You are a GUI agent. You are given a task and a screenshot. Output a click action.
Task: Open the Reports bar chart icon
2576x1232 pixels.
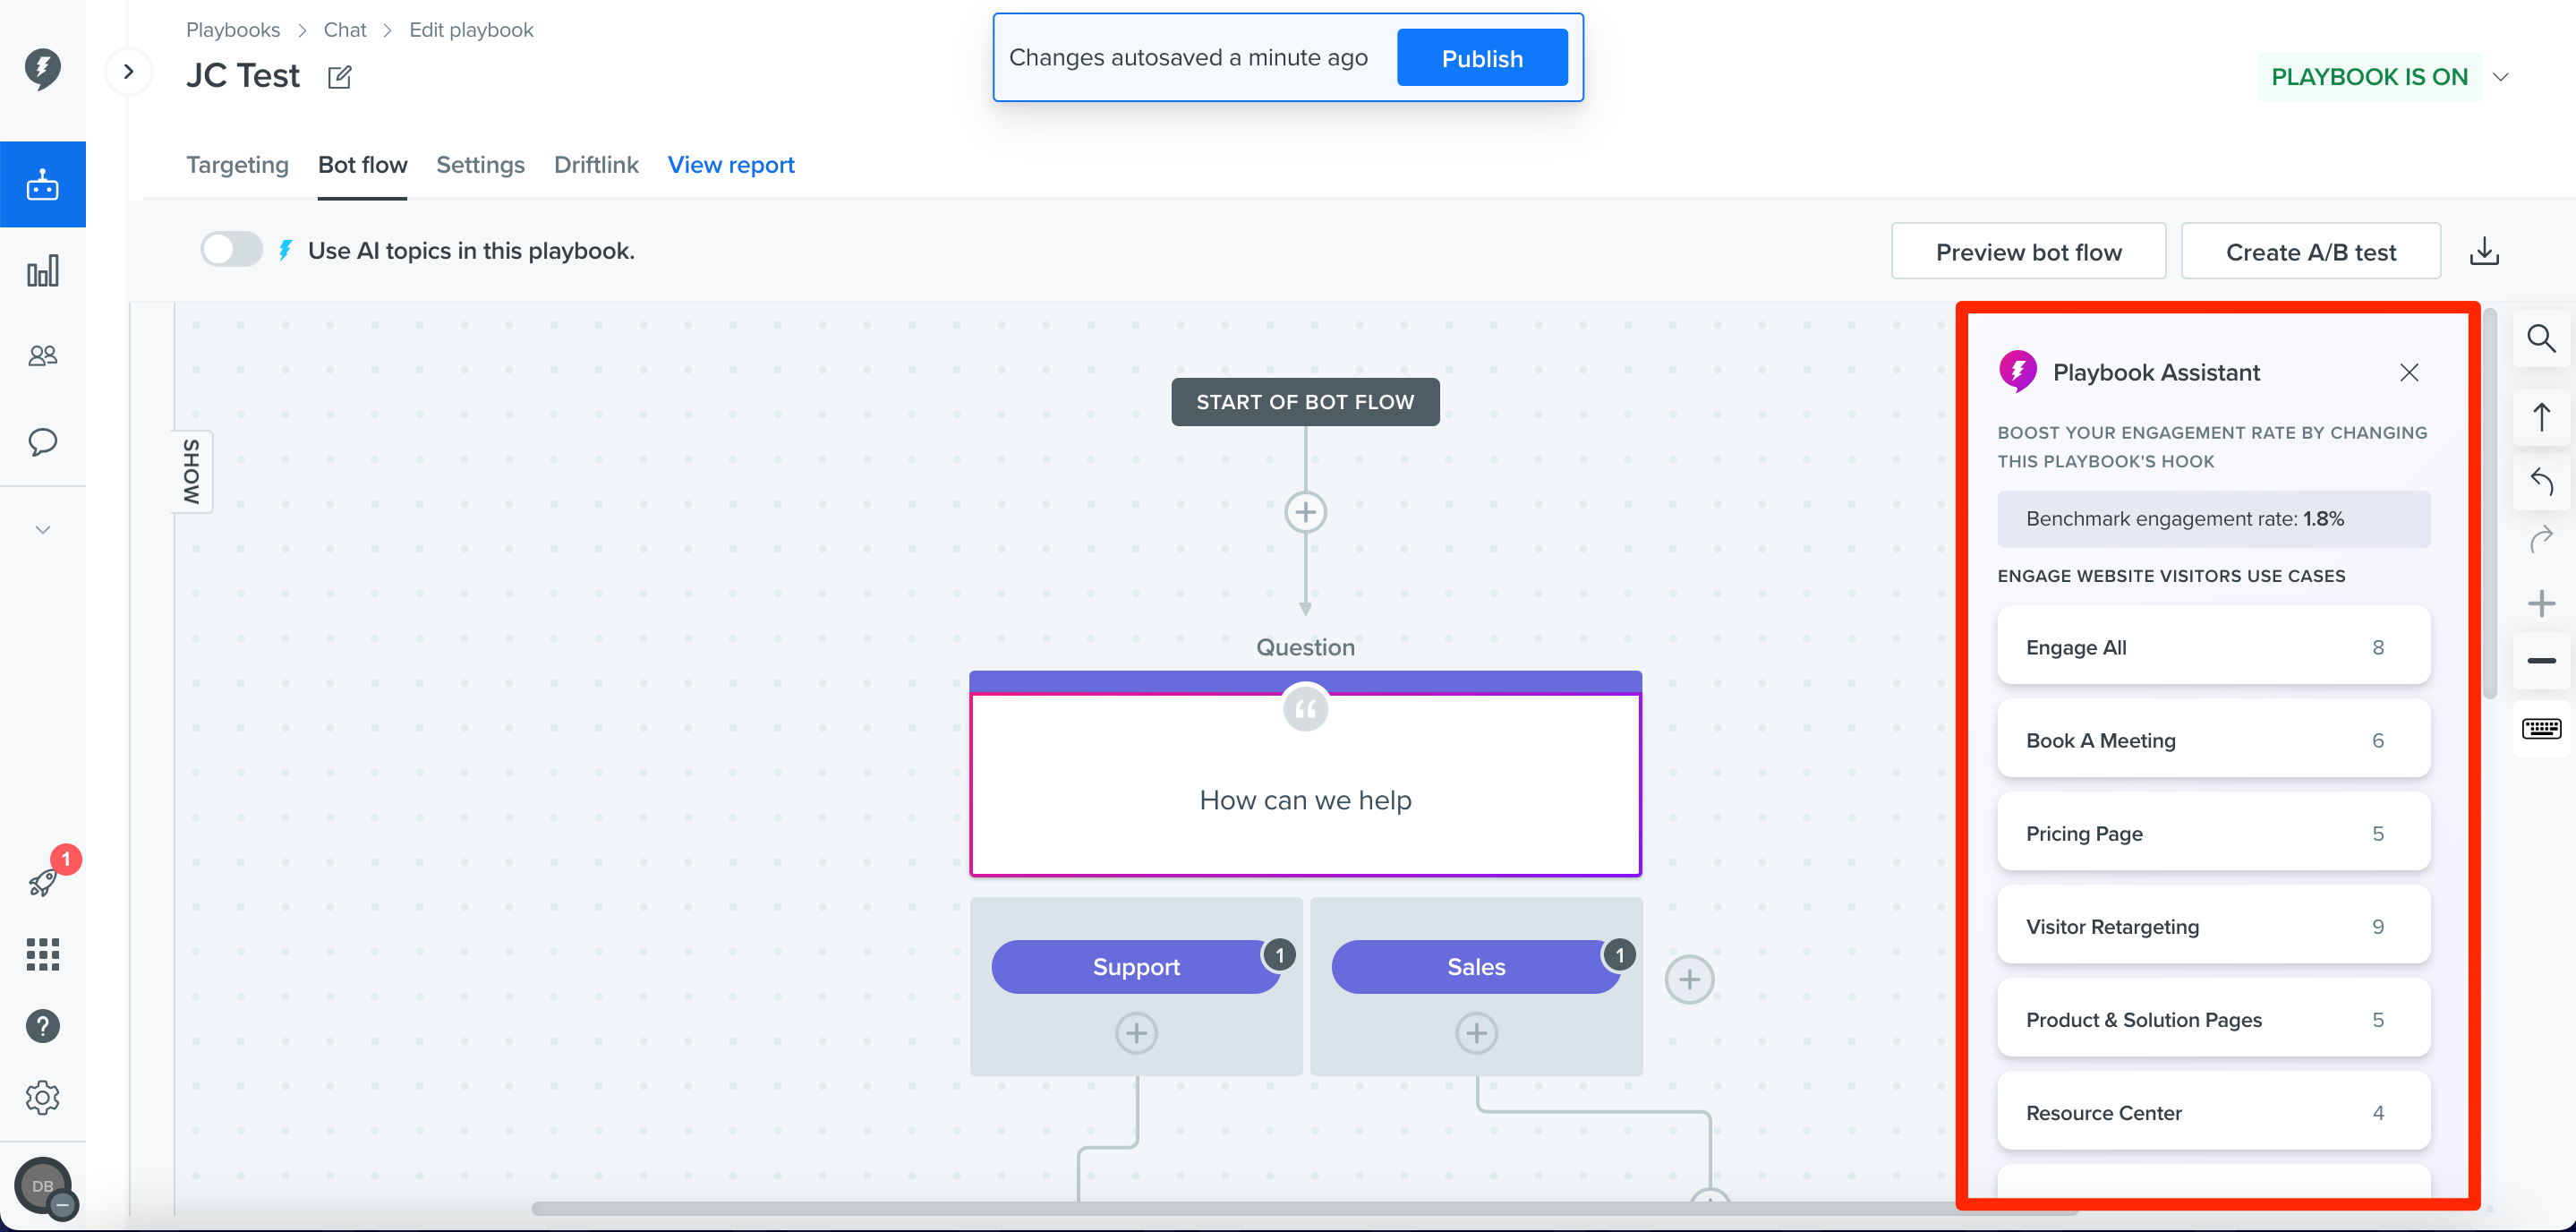click(x=42, y=271)
